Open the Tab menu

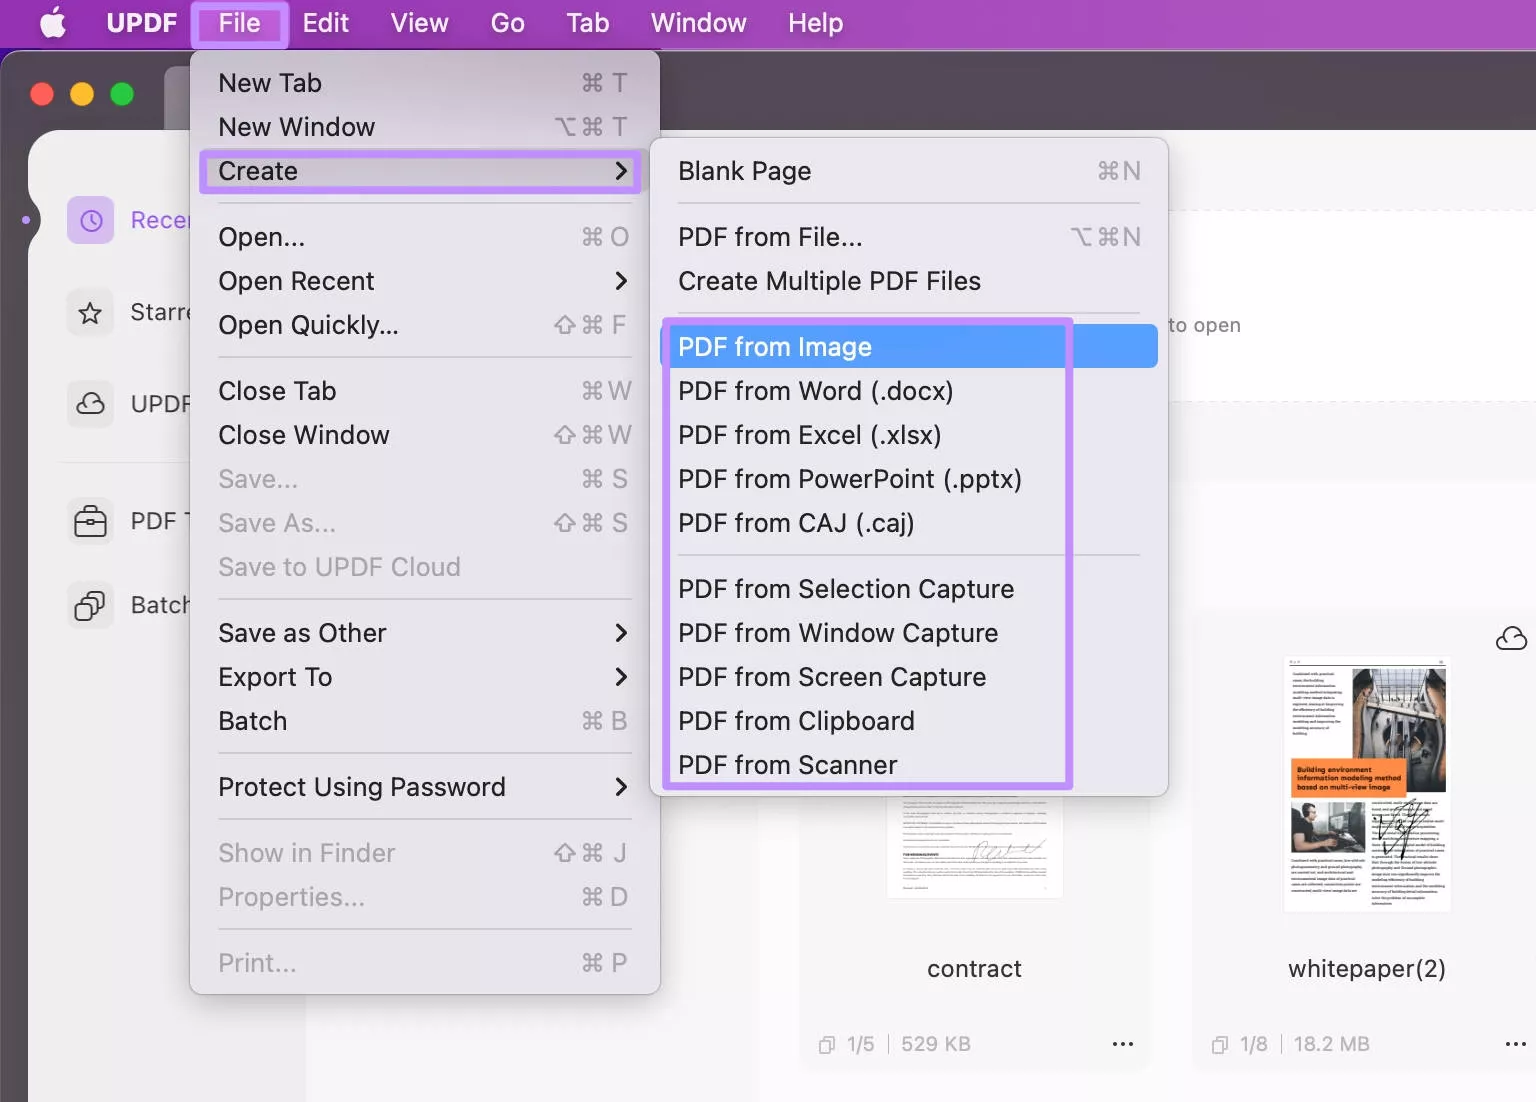(x=587, y=23)
